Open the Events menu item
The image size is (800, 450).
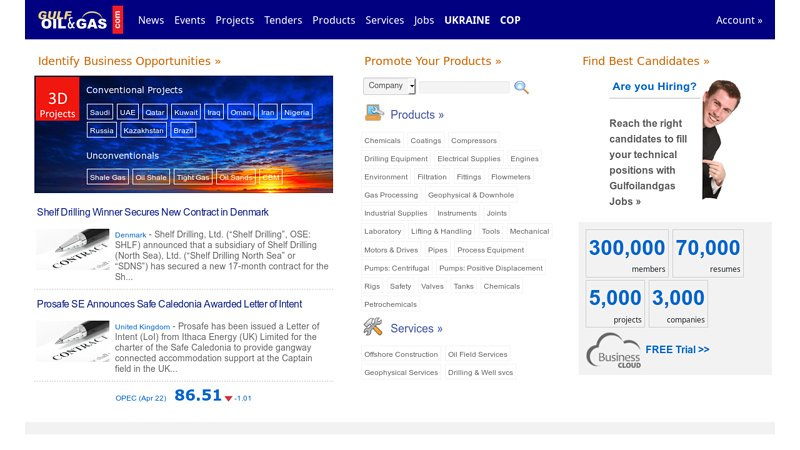pos(189,20)
